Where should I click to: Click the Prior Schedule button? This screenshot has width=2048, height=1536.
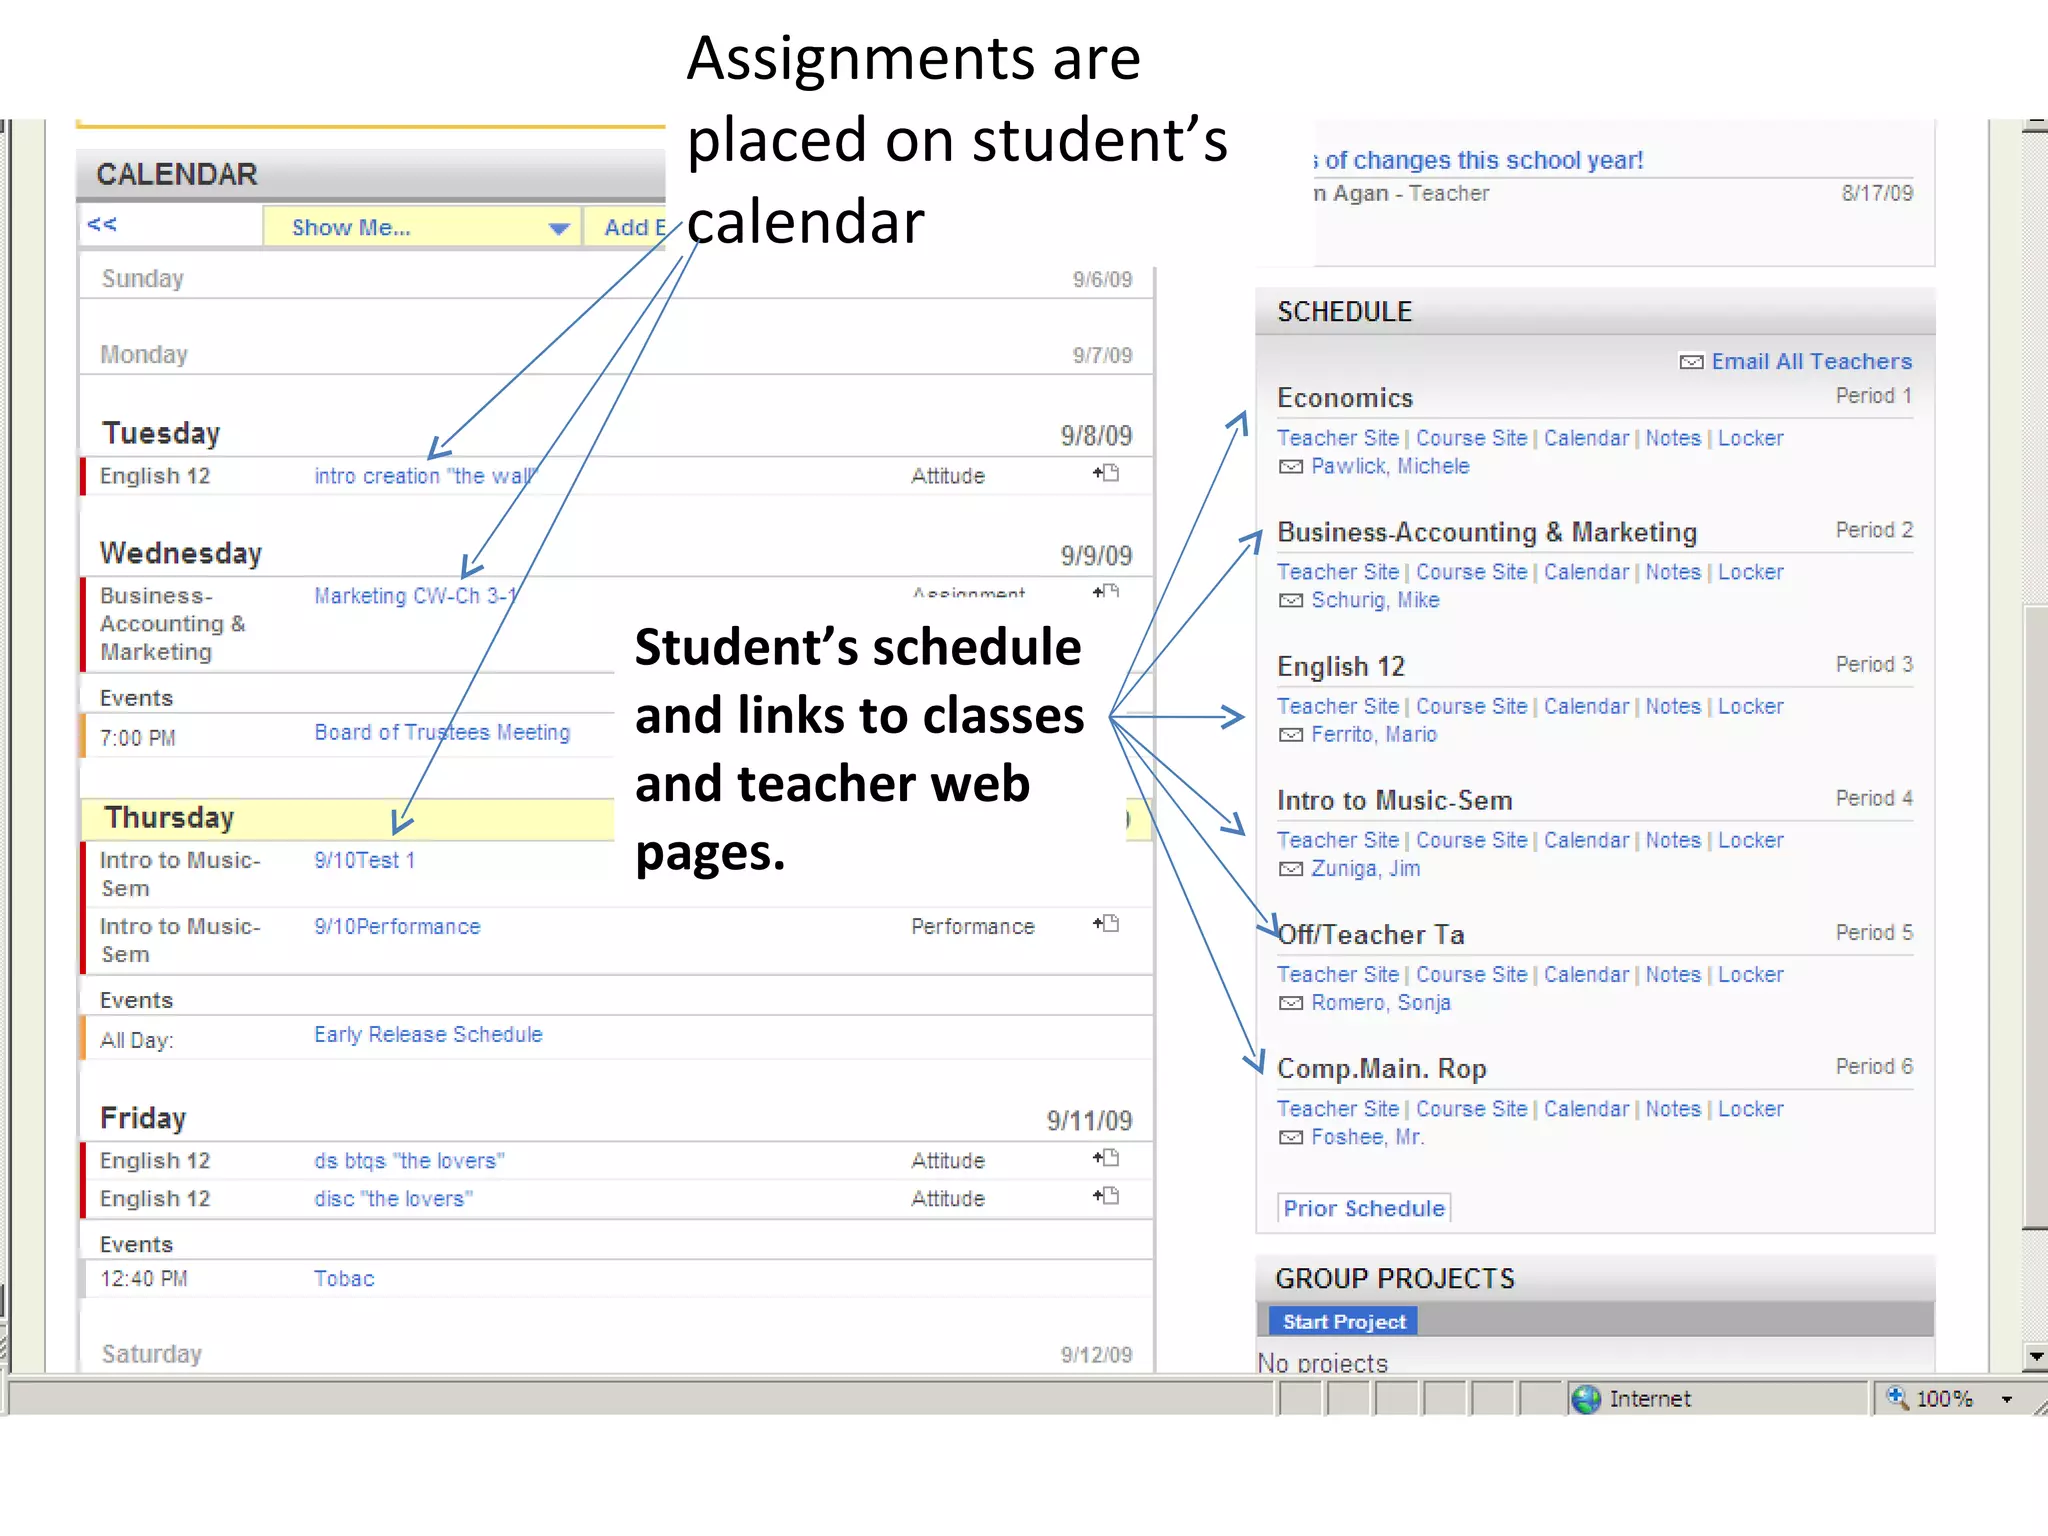[1364, 1208]
